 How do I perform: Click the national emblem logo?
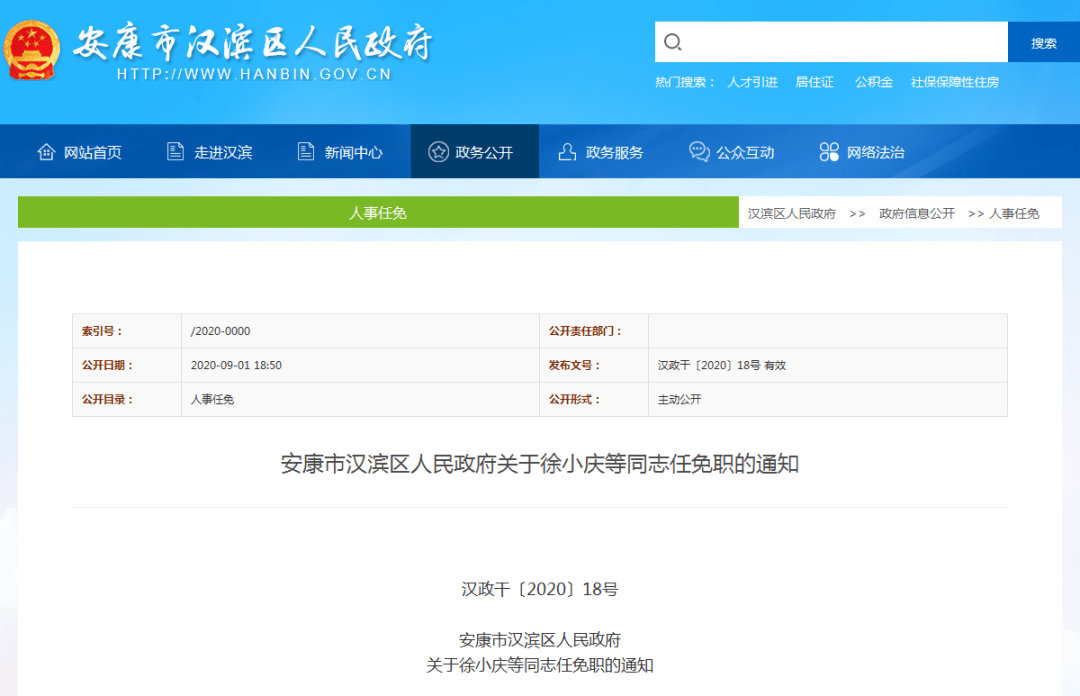point(31,50)
